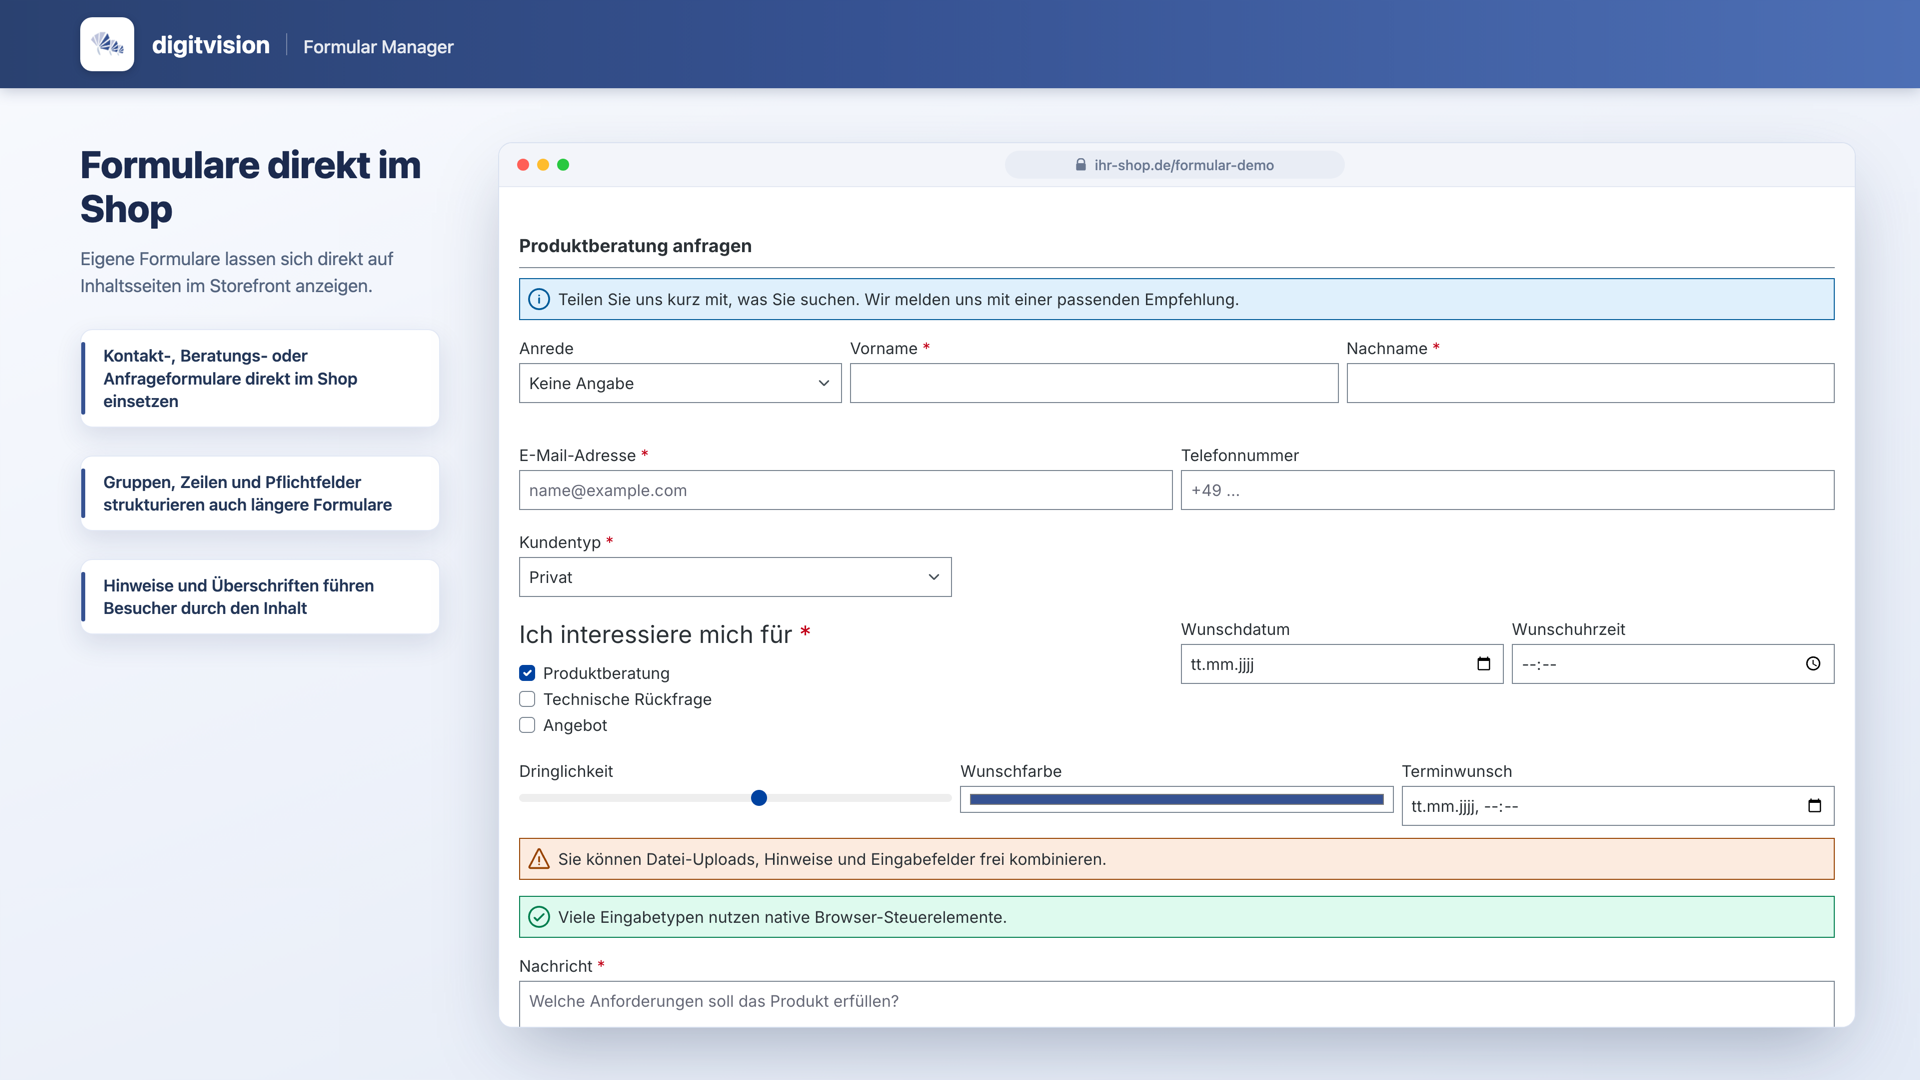
Task: Click the digitvision brand name
Action: (211, 45)
